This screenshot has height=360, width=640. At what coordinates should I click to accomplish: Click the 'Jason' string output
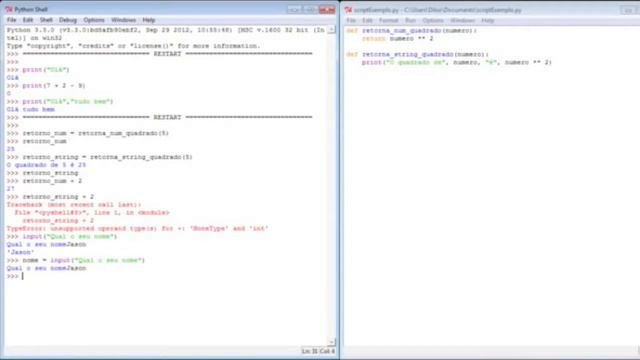click(20, 252)
